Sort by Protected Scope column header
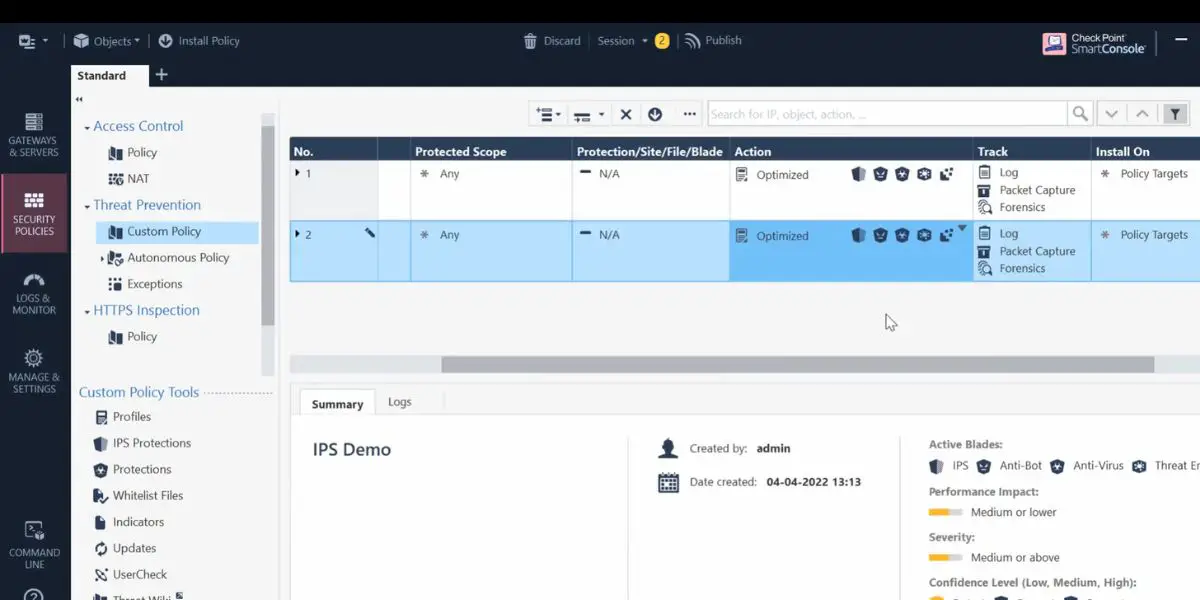 (461, 152)
